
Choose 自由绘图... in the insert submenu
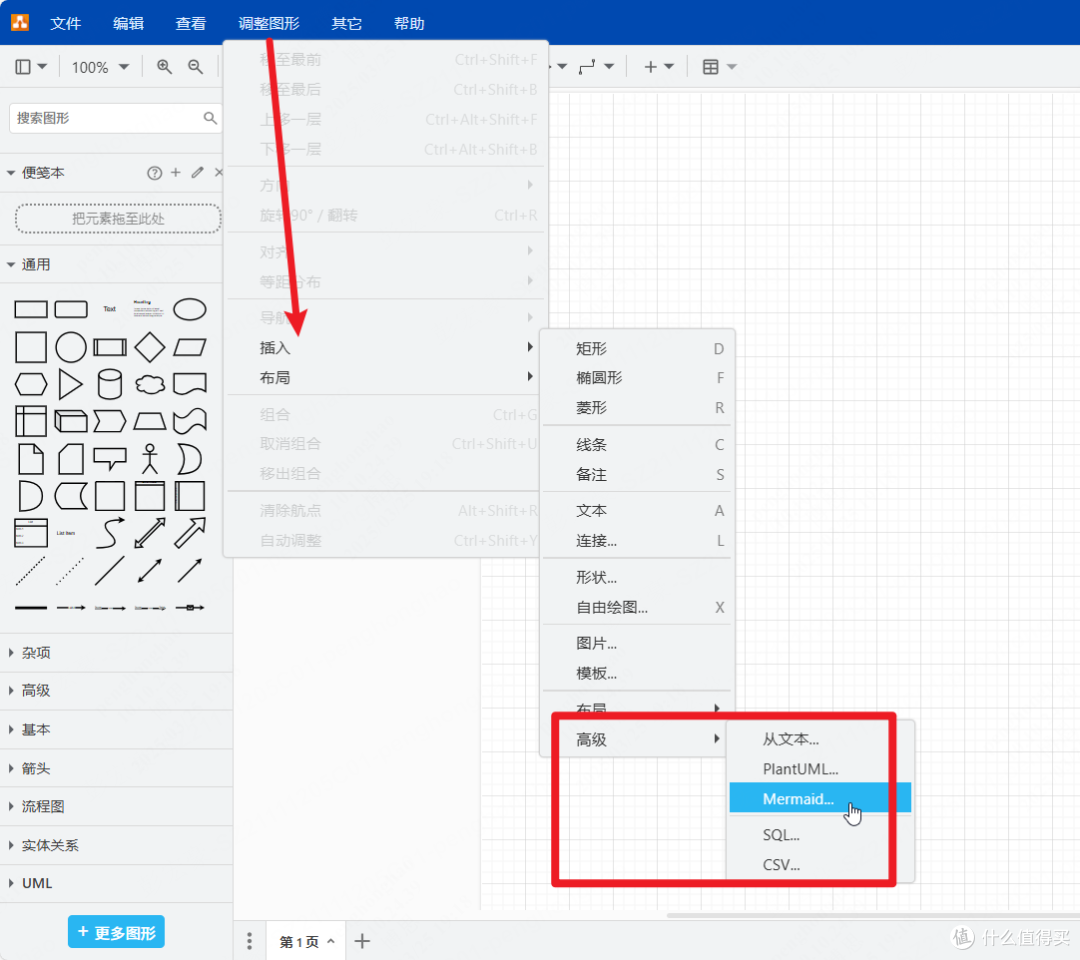638,607
